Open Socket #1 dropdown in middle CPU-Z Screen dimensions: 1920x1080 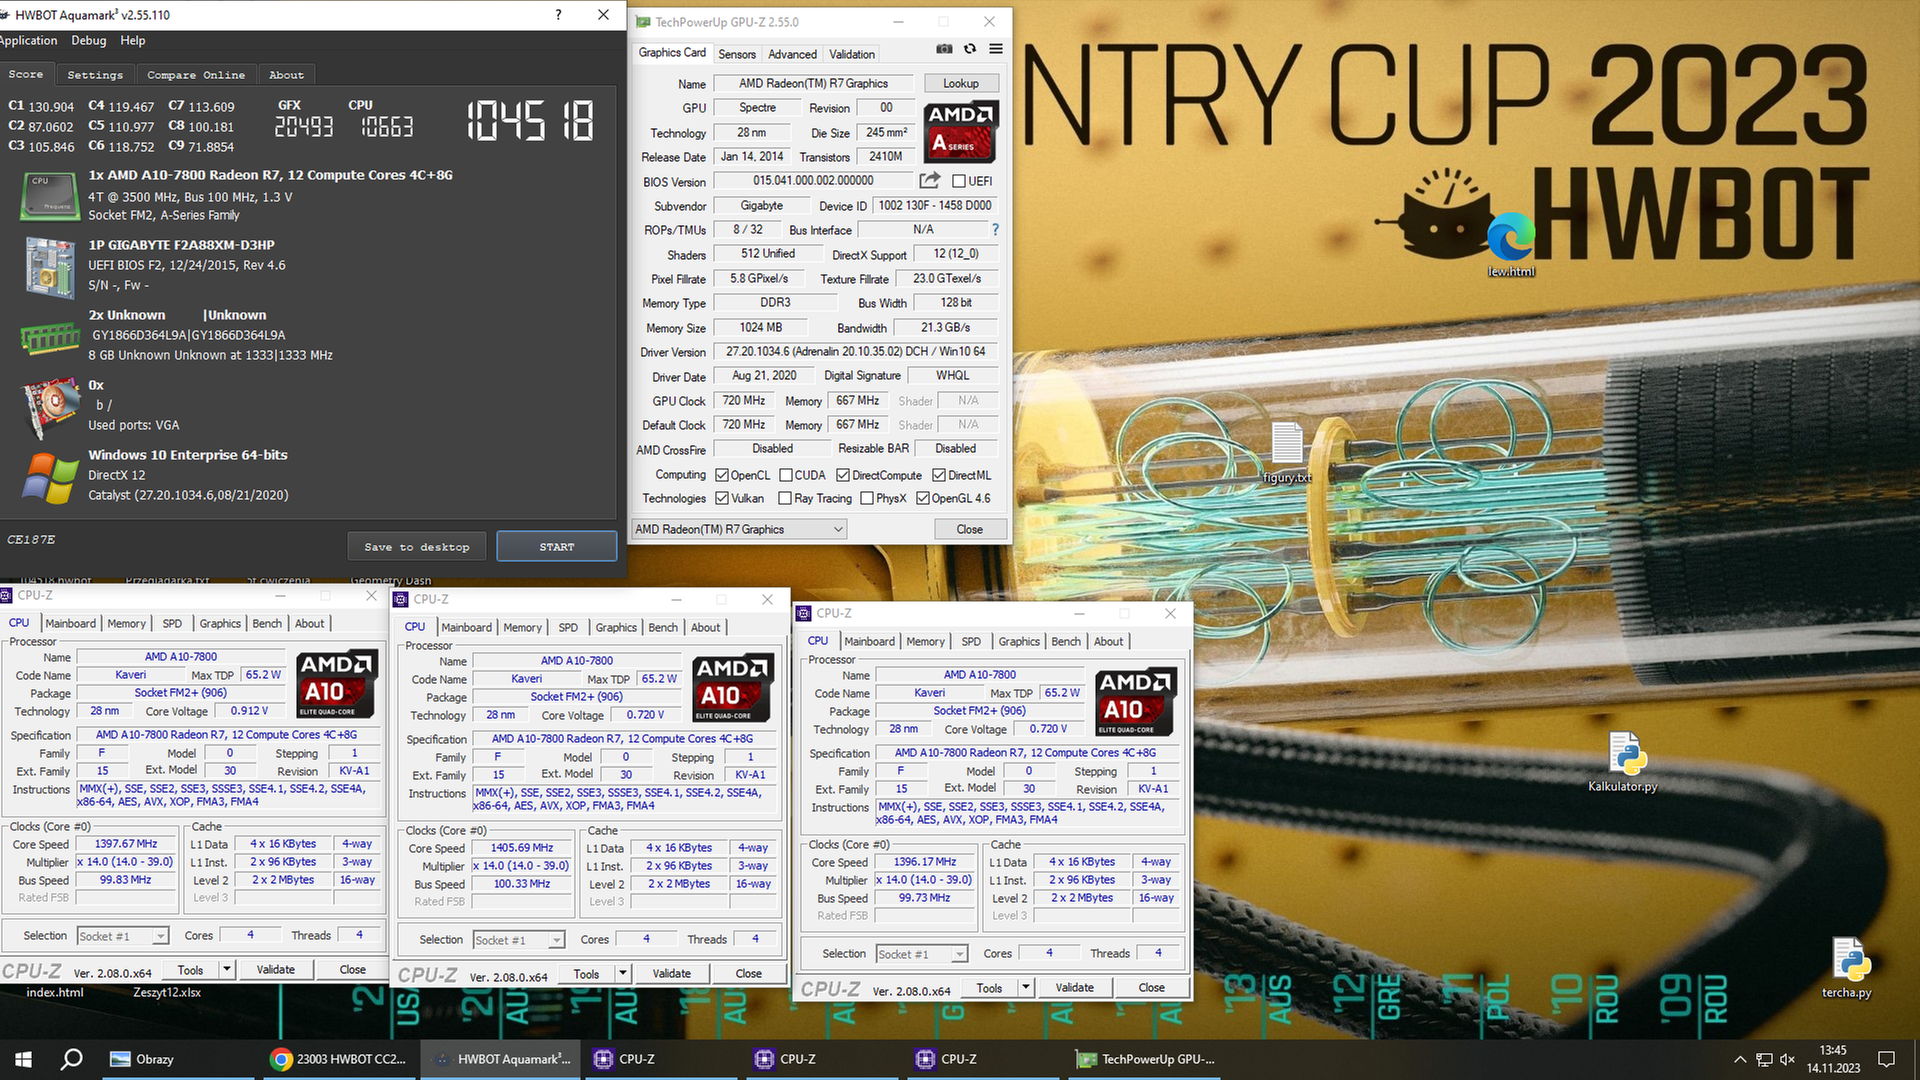(519, 940)
